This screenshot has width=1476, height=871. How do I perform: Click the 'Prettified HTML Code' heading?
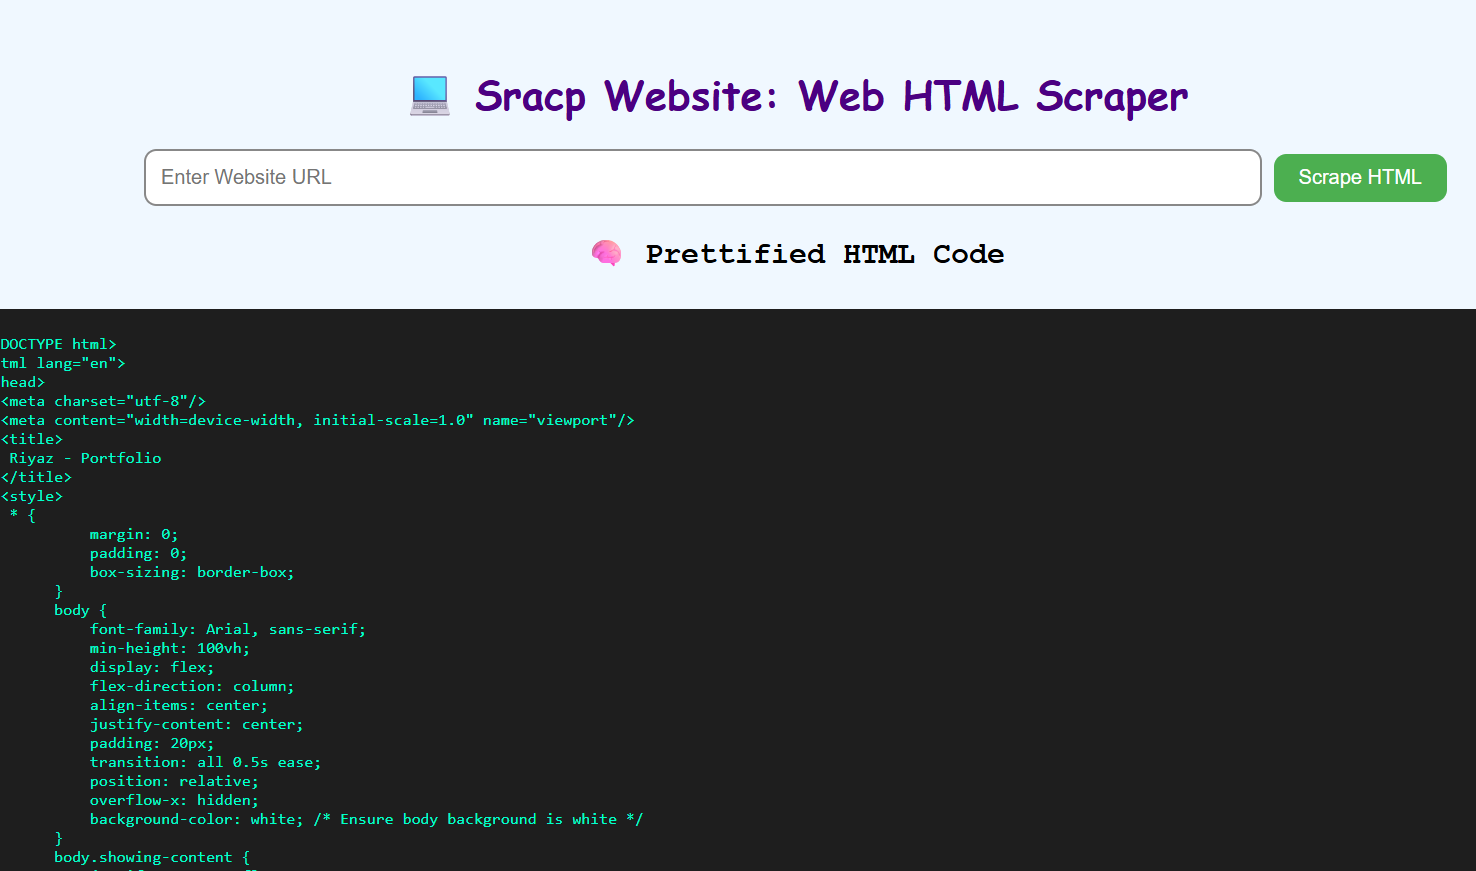pos(824,254)
